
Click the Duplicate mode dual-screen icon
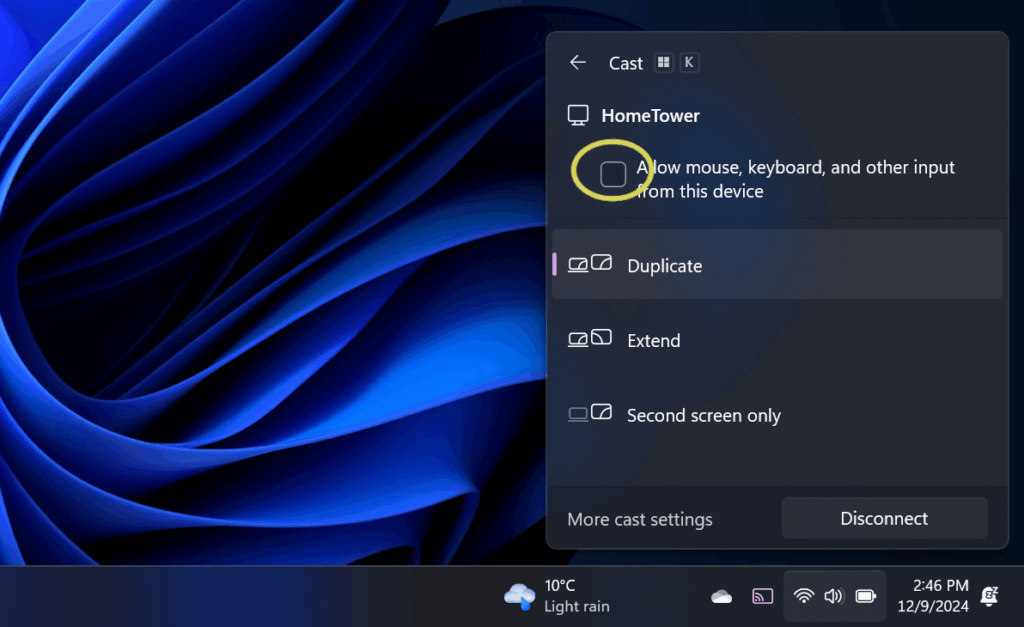(x=589, y=264)
